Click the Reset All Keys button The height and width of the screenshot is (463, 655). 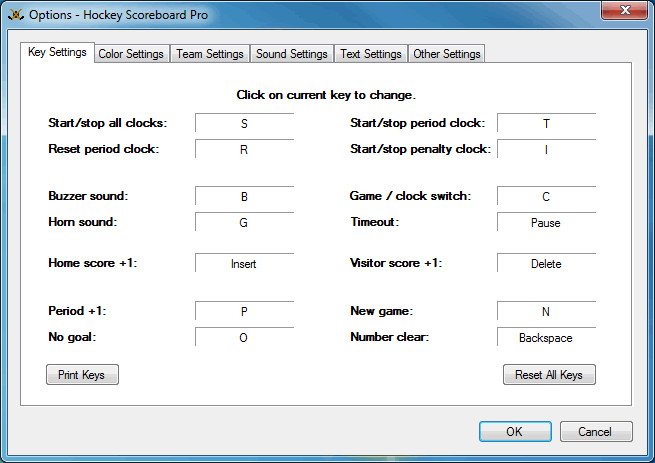pyautogui.click(x=549, y=374)
